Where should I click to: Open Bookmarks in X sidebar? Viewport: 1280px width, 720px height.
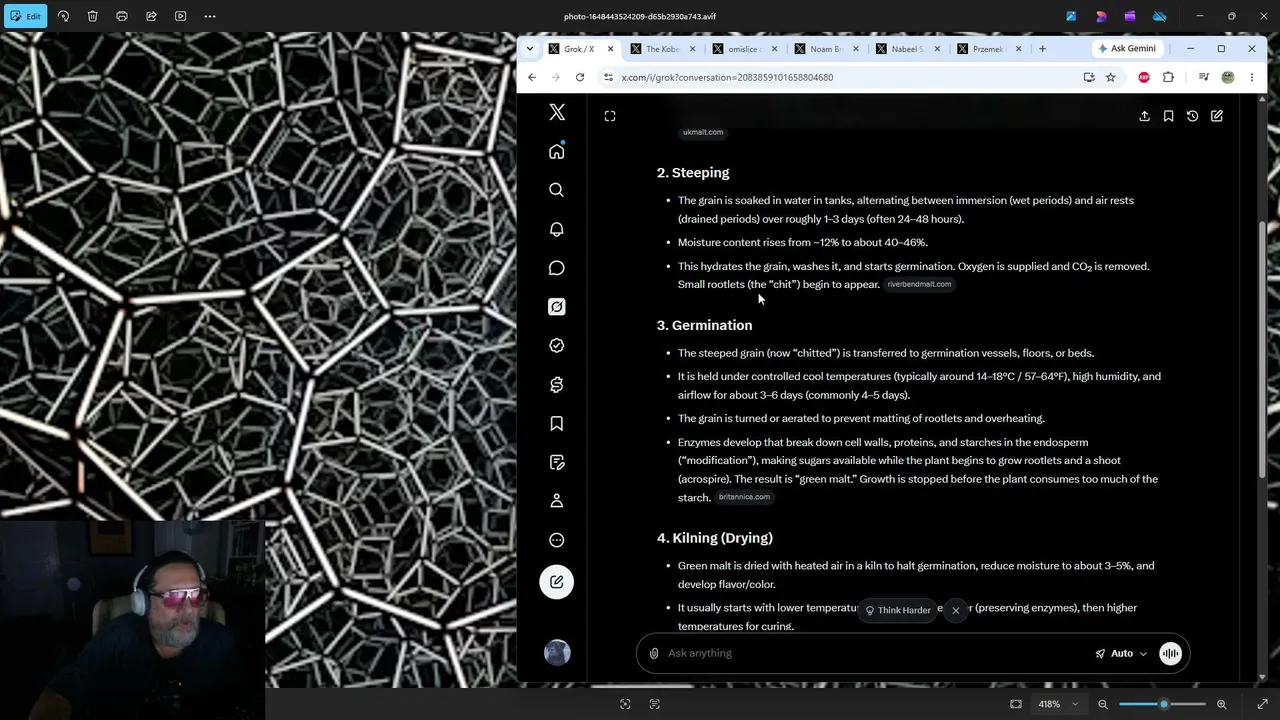(x=557, y=424)
